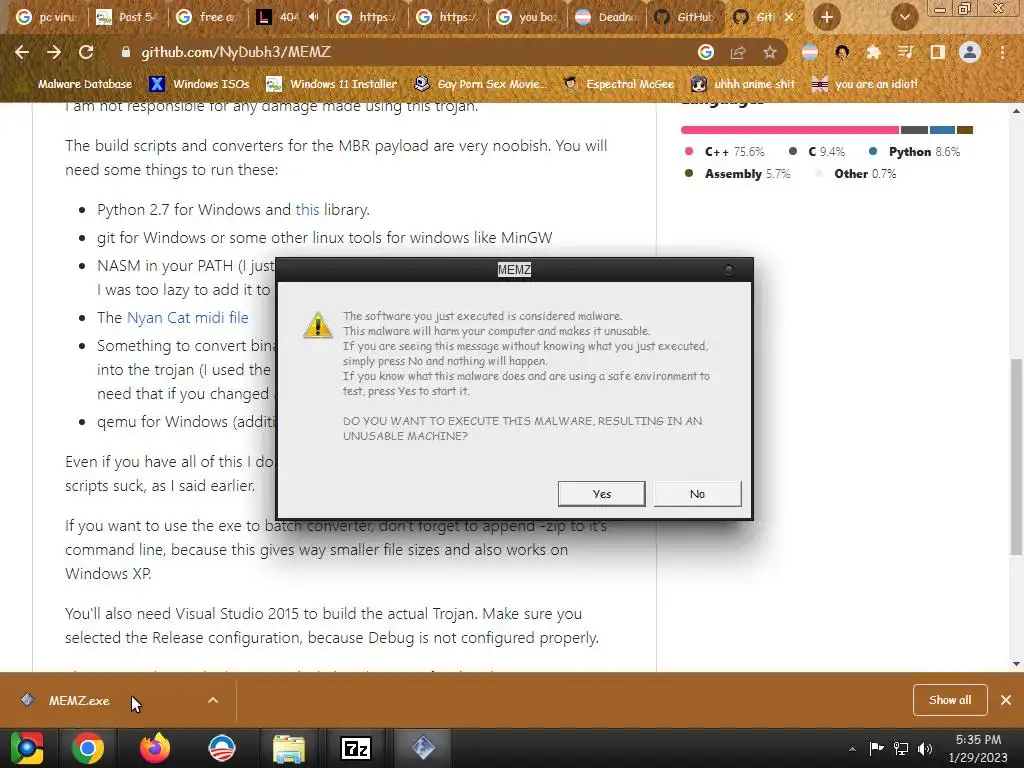Screen dimensions: 1024x768
Task: Click the pink C++ language bar segment
Action: coord(790,130)
